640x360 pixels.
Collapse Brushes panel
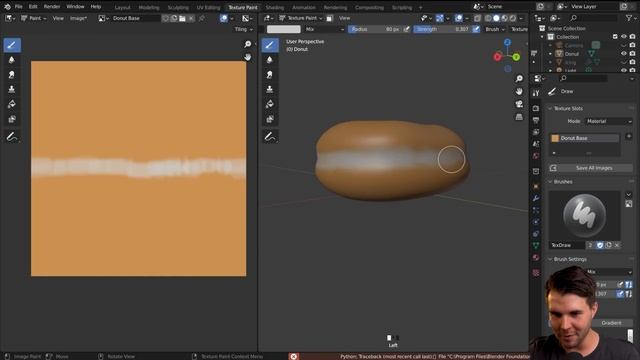[550, 182]
